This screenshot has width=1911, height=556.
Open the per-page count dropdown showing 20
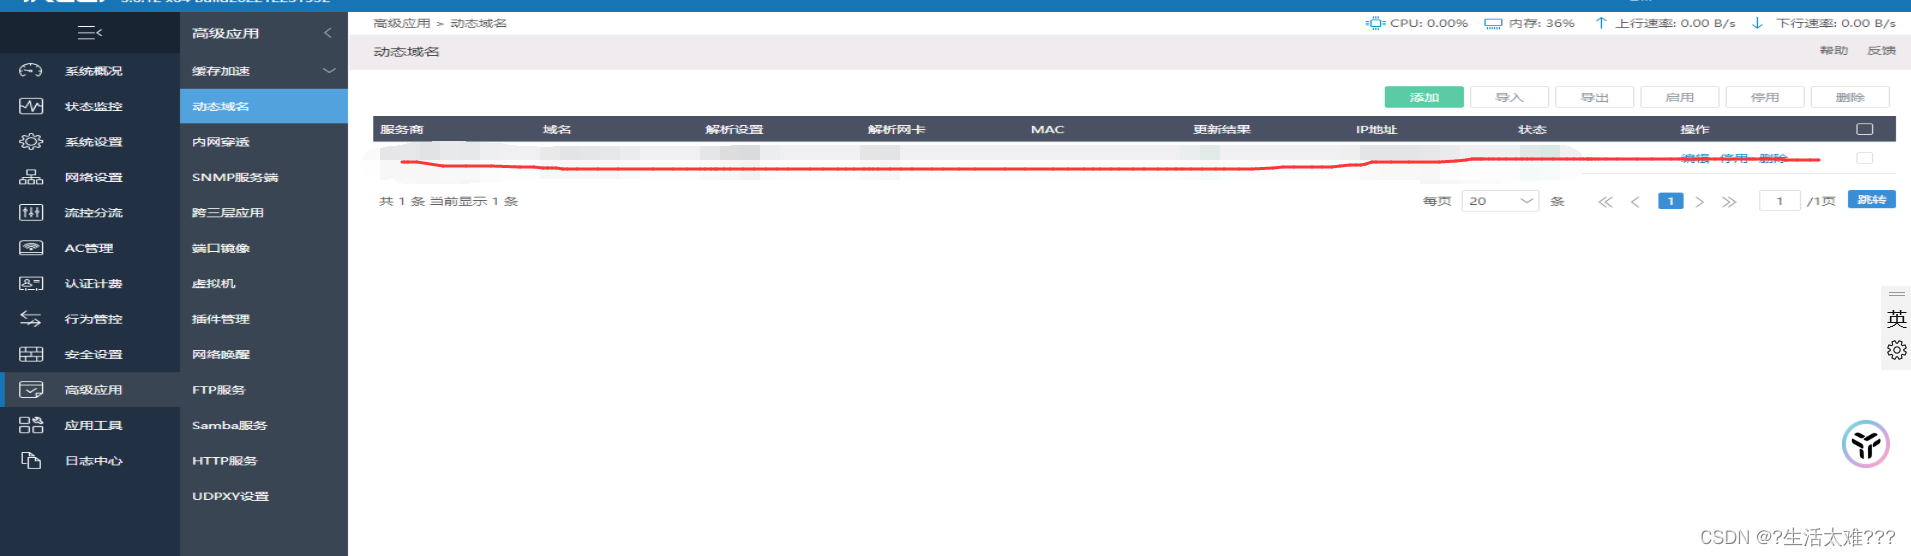click(1500, 201)
